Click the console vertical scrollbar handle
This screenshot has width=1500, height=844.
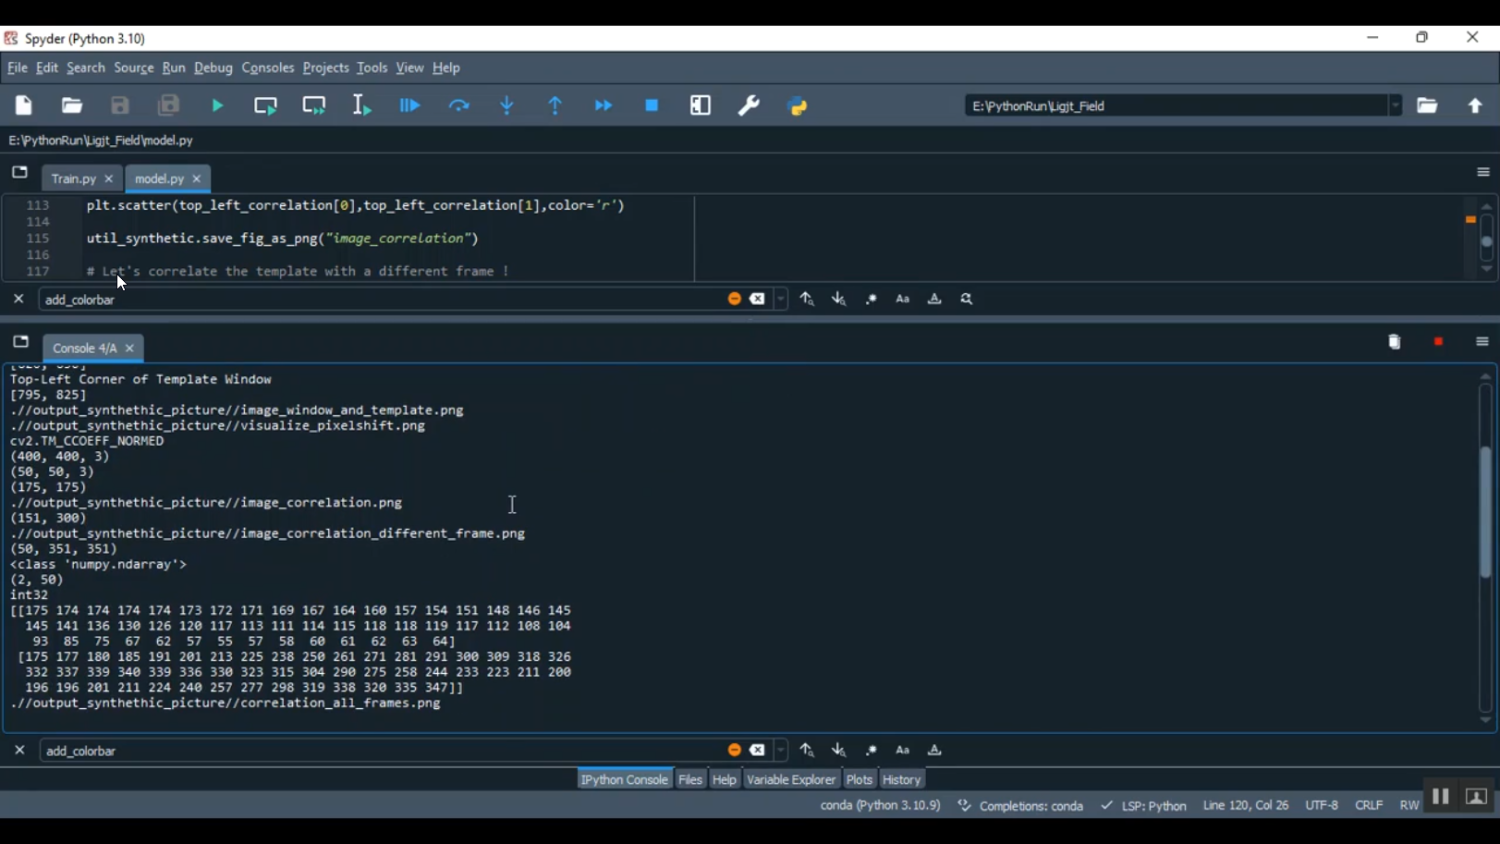pyautogui.click(x=1486, y=510)
